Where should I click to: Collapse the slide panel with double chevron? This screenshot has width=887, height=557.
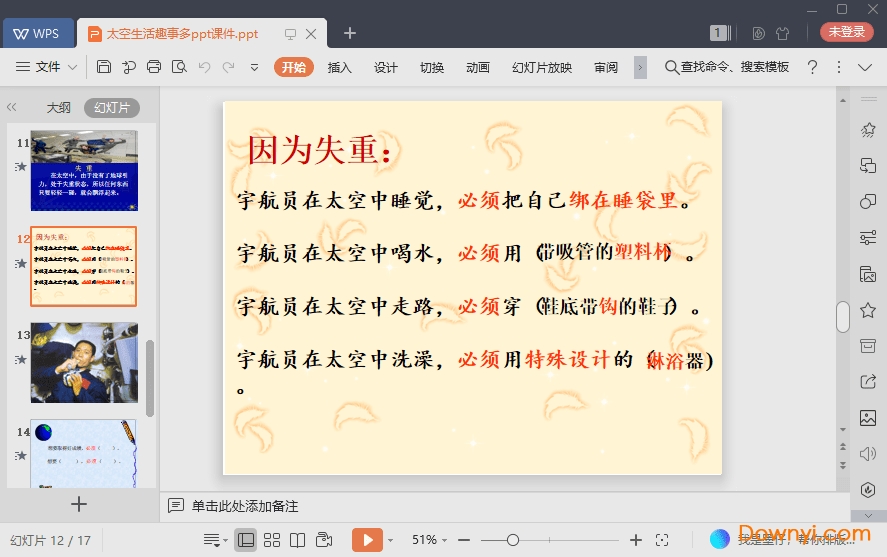12,107
